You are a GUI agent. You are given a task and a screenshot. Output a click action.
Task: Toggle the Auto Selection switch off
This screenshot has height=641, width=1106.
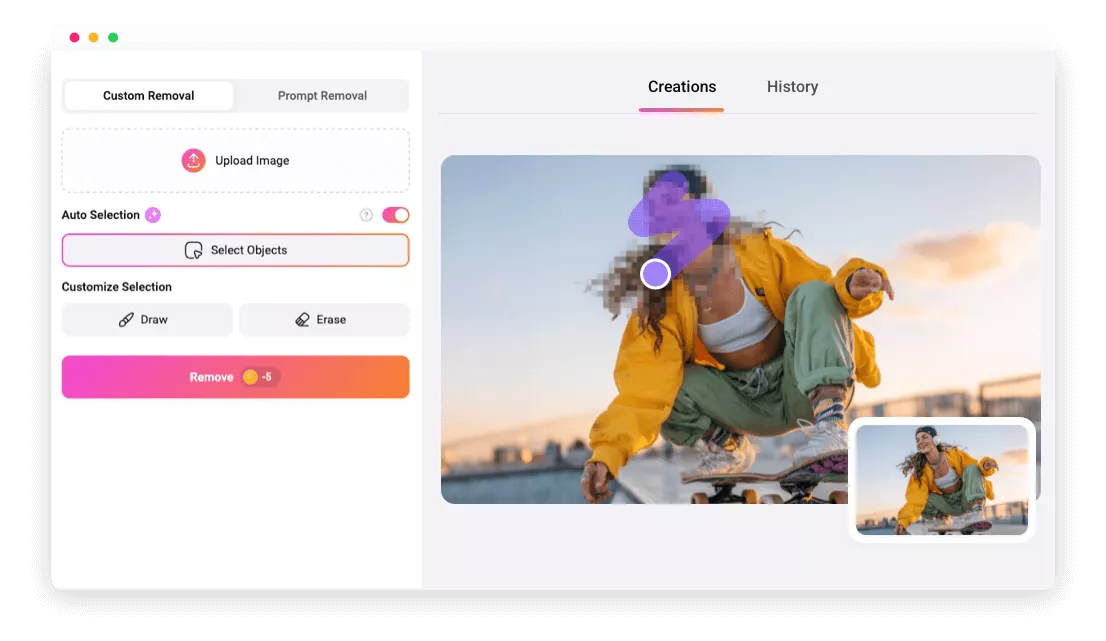tap(396, 215)
